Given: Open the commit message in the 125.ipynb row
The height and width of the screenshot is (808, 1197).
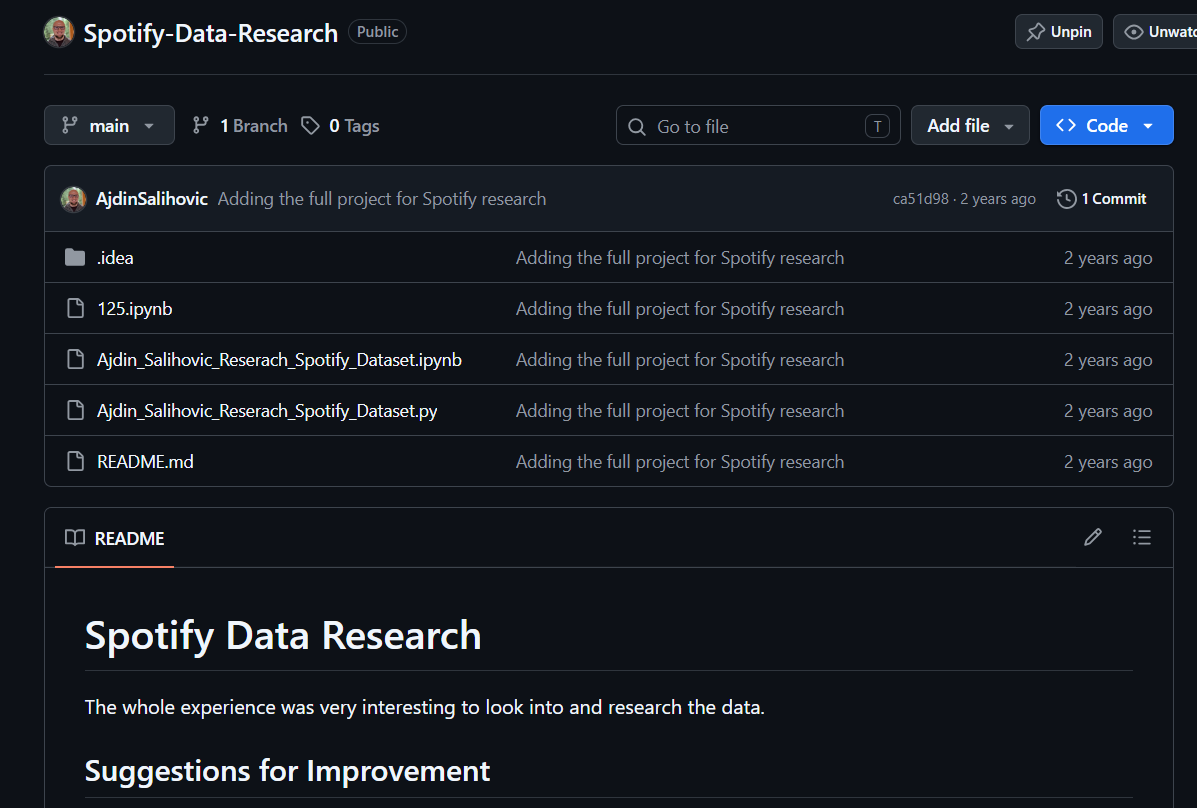Looking at the screenshot, I should click(x=679, y=309).
